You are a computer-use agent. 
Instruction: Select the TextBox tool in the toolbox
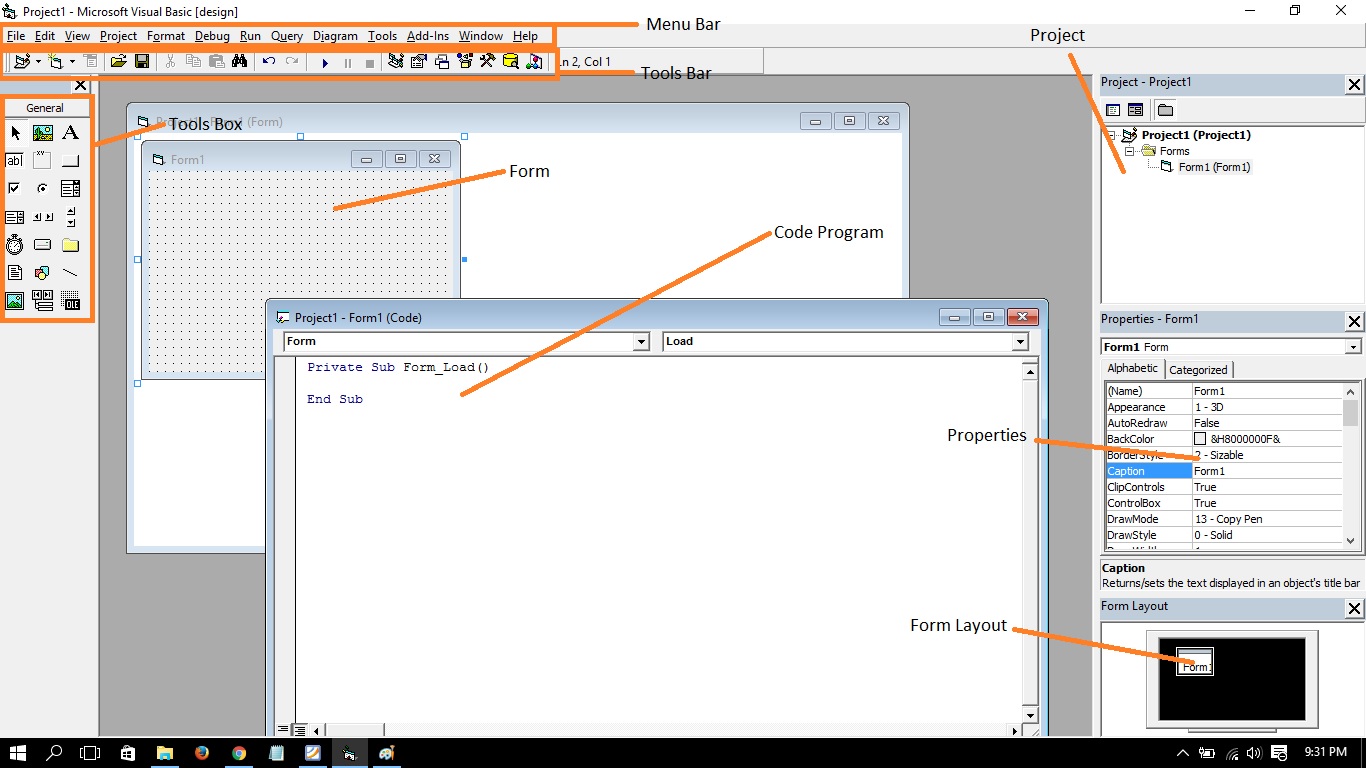coord(15,160)
